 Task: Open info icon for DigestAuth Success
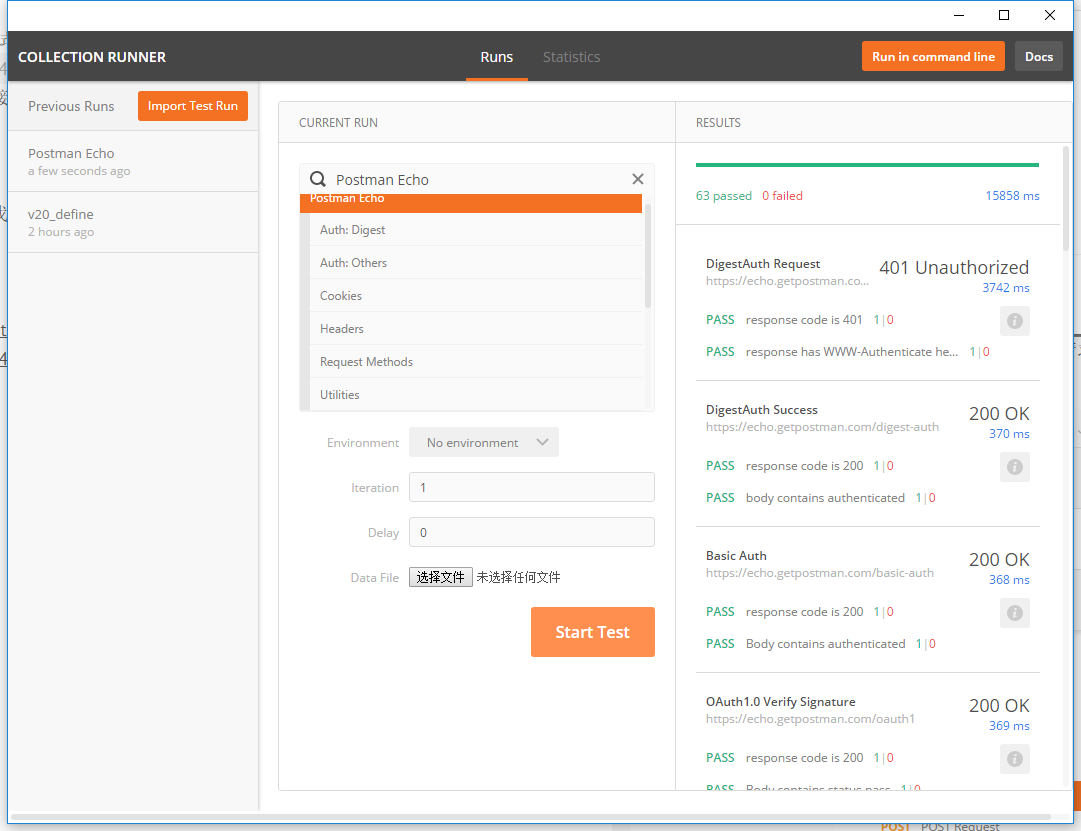point(1014,467)
